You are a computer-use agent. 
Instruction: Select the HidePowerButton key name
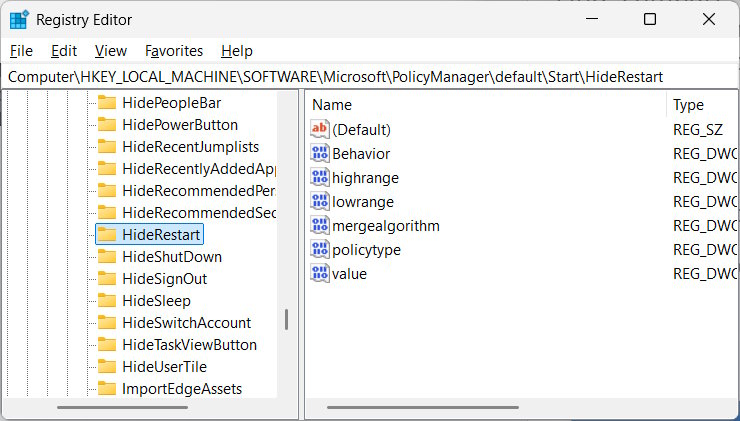[180, 125]
